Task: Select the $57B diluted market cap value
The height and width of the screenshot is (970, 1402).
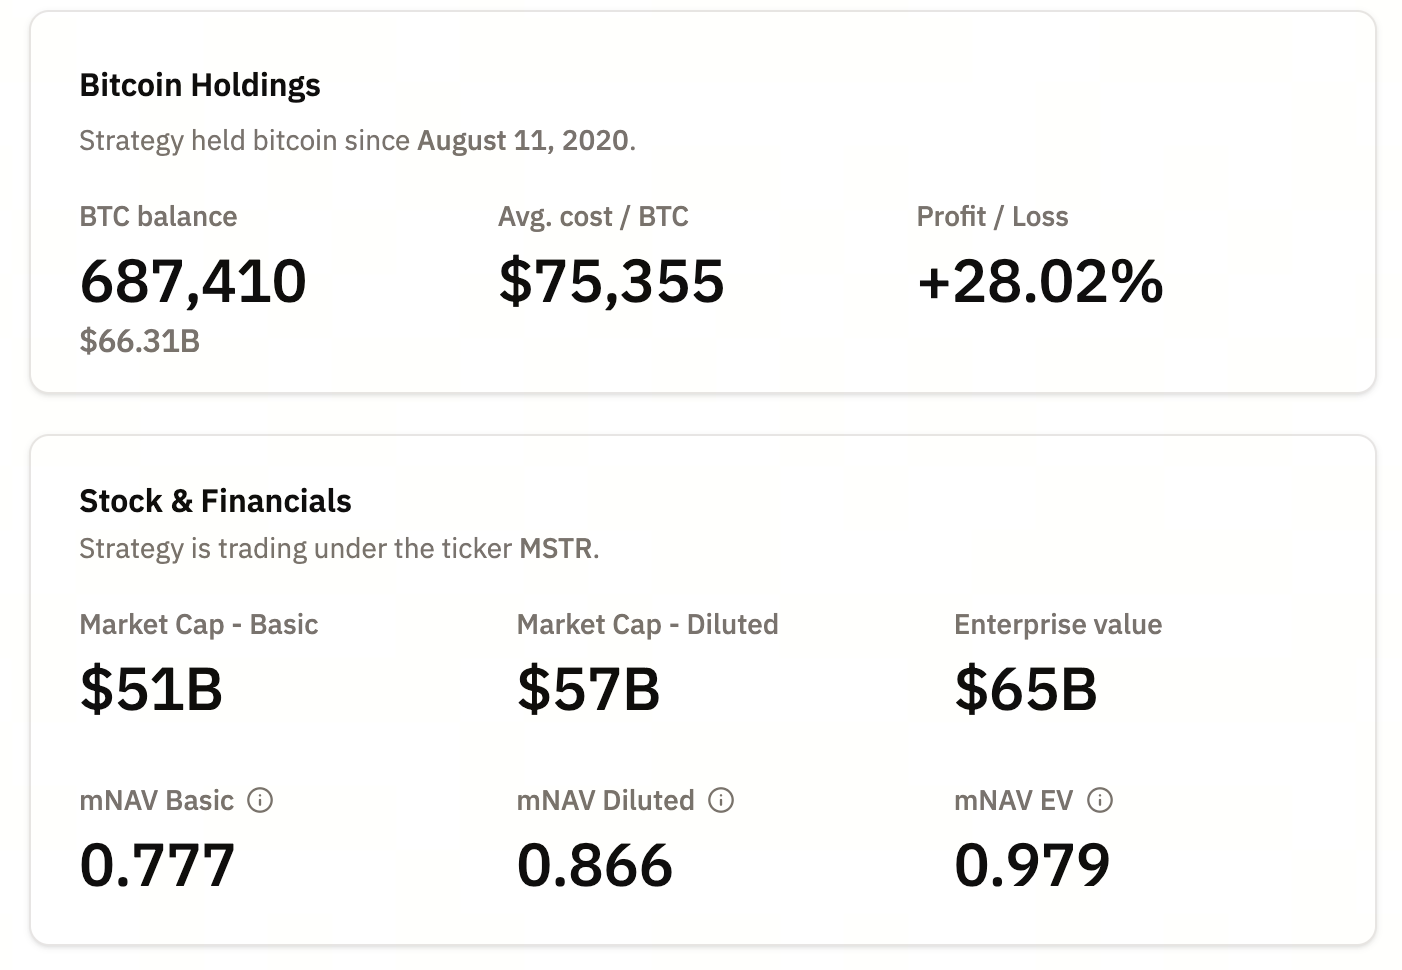Action: click(x=588, y=689)
